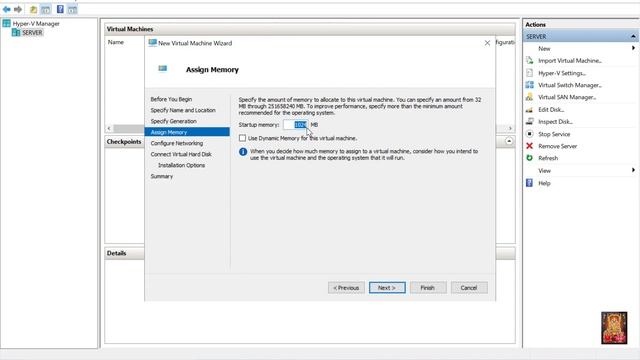The image size is (640, 360).
Task: Go to Connect Virtual Hard Disk step
Action: coord(181,154)
